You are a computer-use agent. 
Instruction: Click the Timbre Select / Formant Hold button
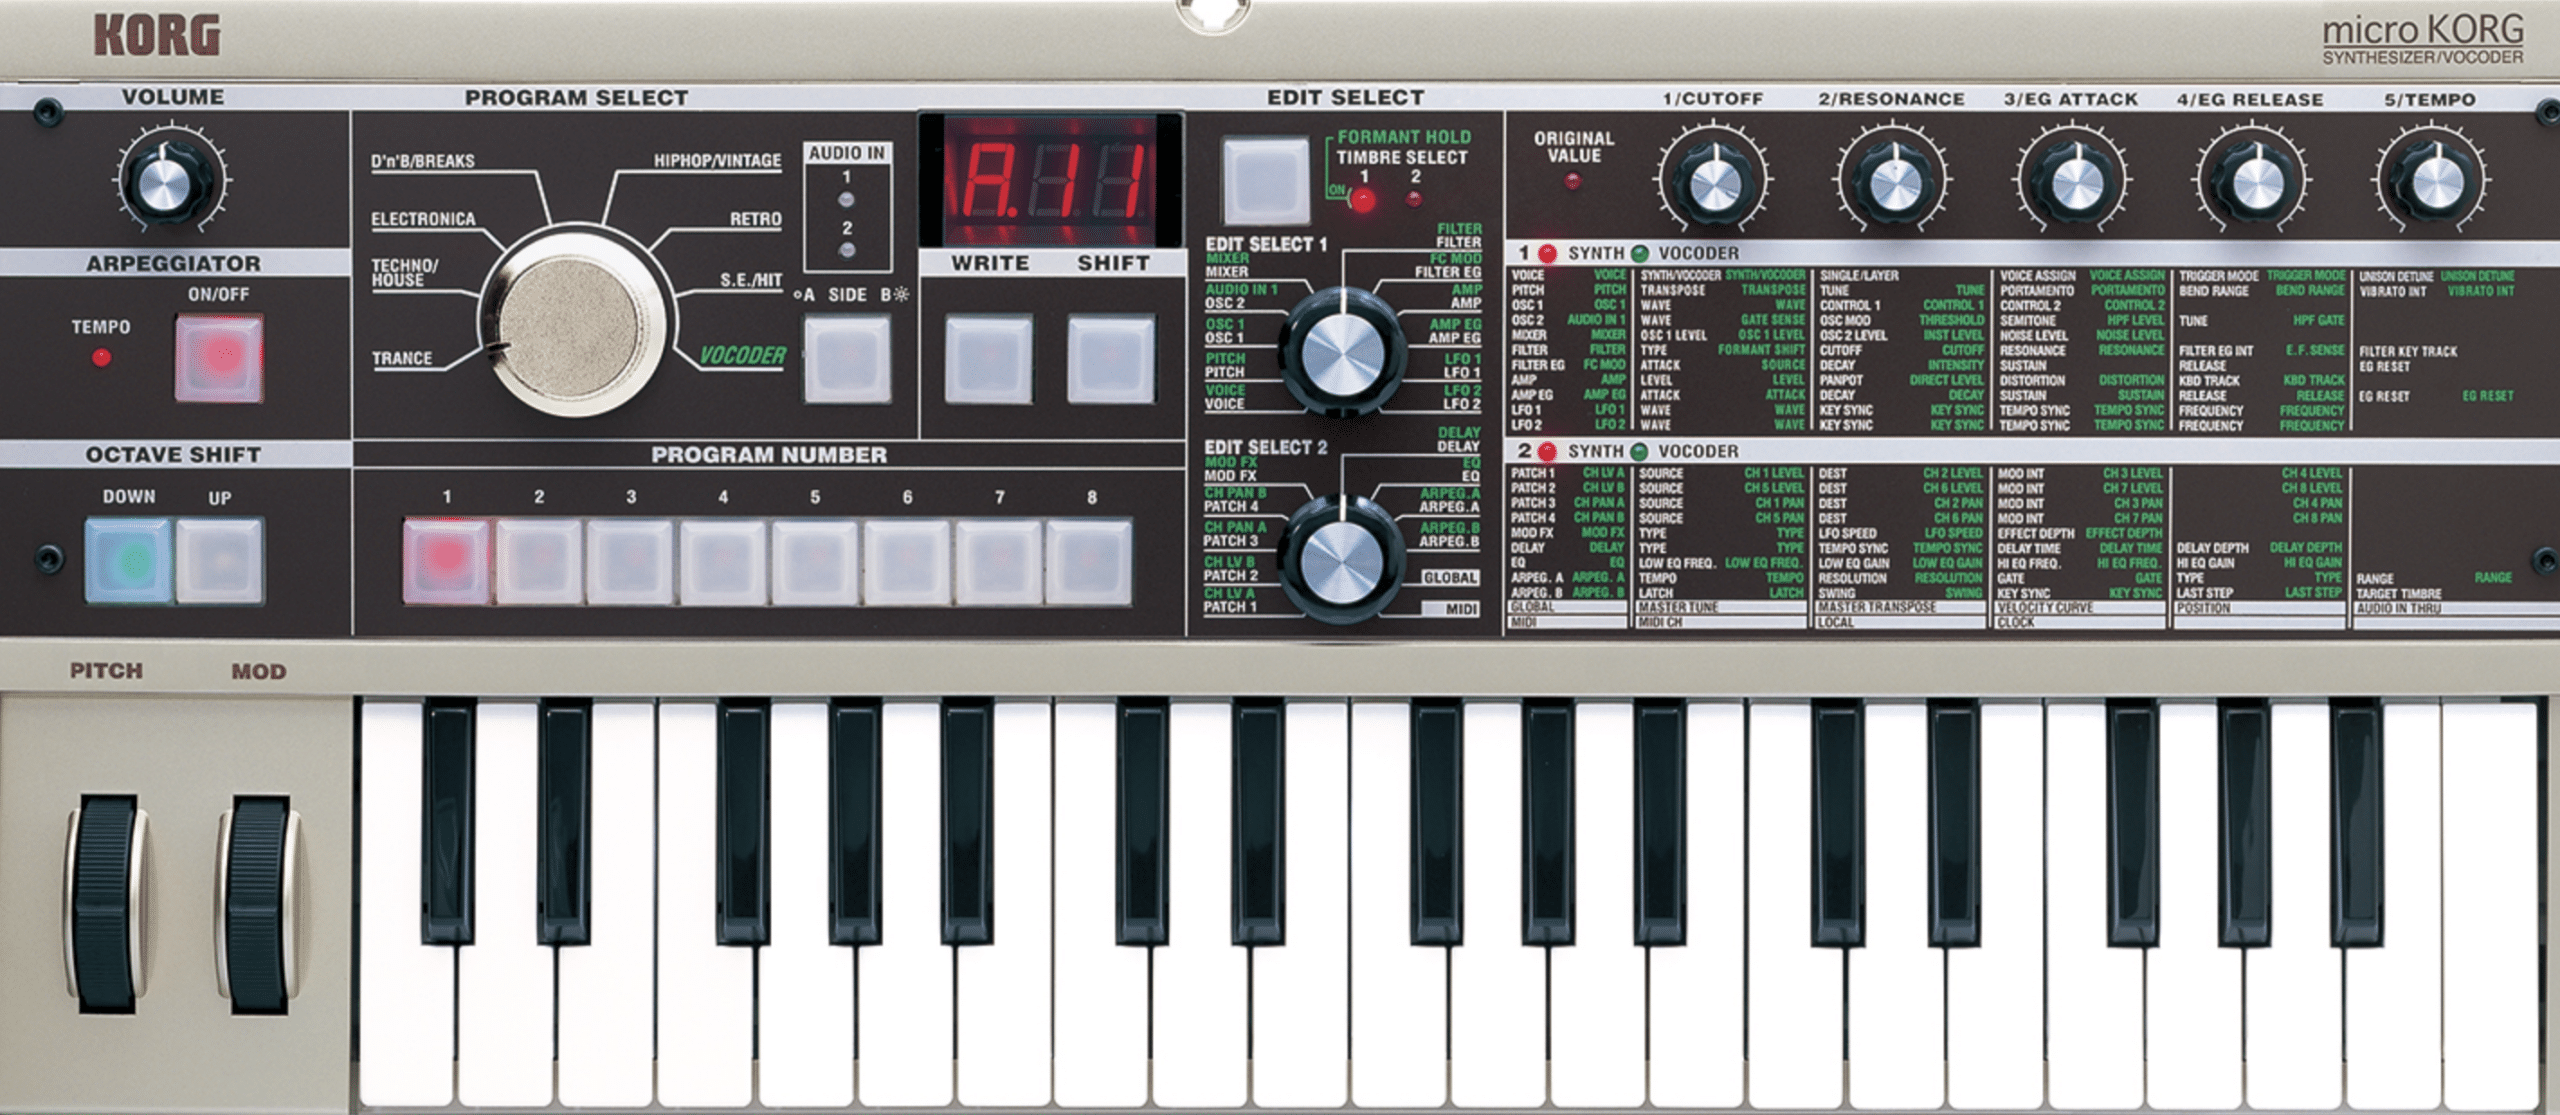click(1265, 181)
